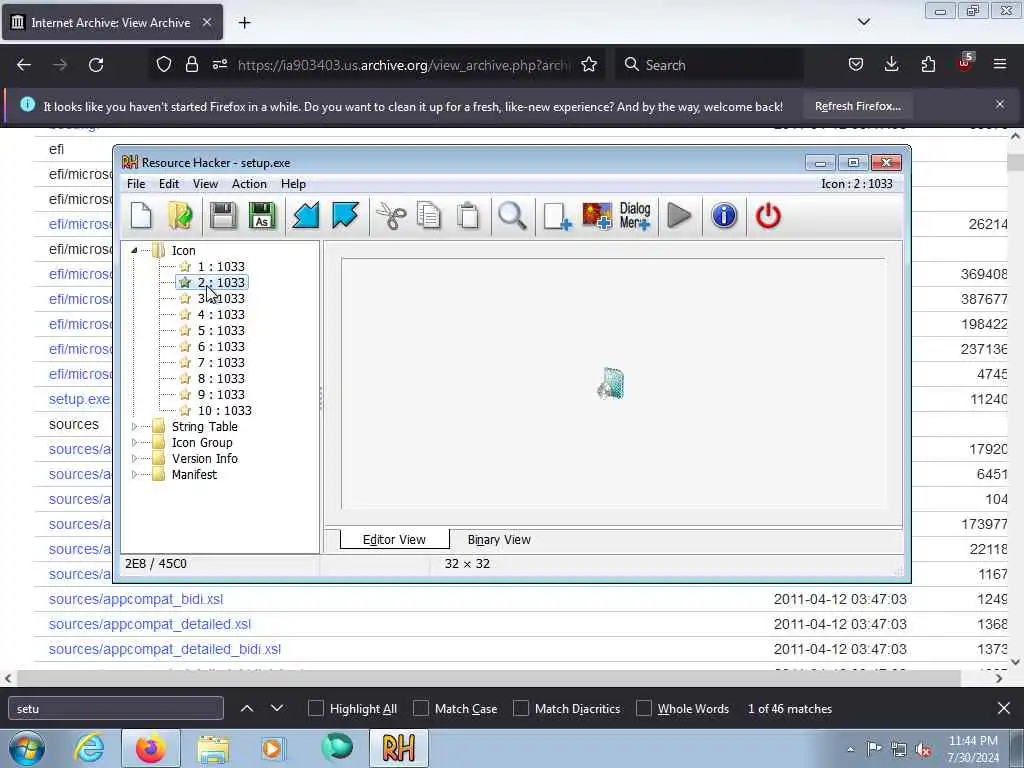Enable Match Diacritics checkbox
The width and height of the screenshot is (1024, 768).
[521, 709]
